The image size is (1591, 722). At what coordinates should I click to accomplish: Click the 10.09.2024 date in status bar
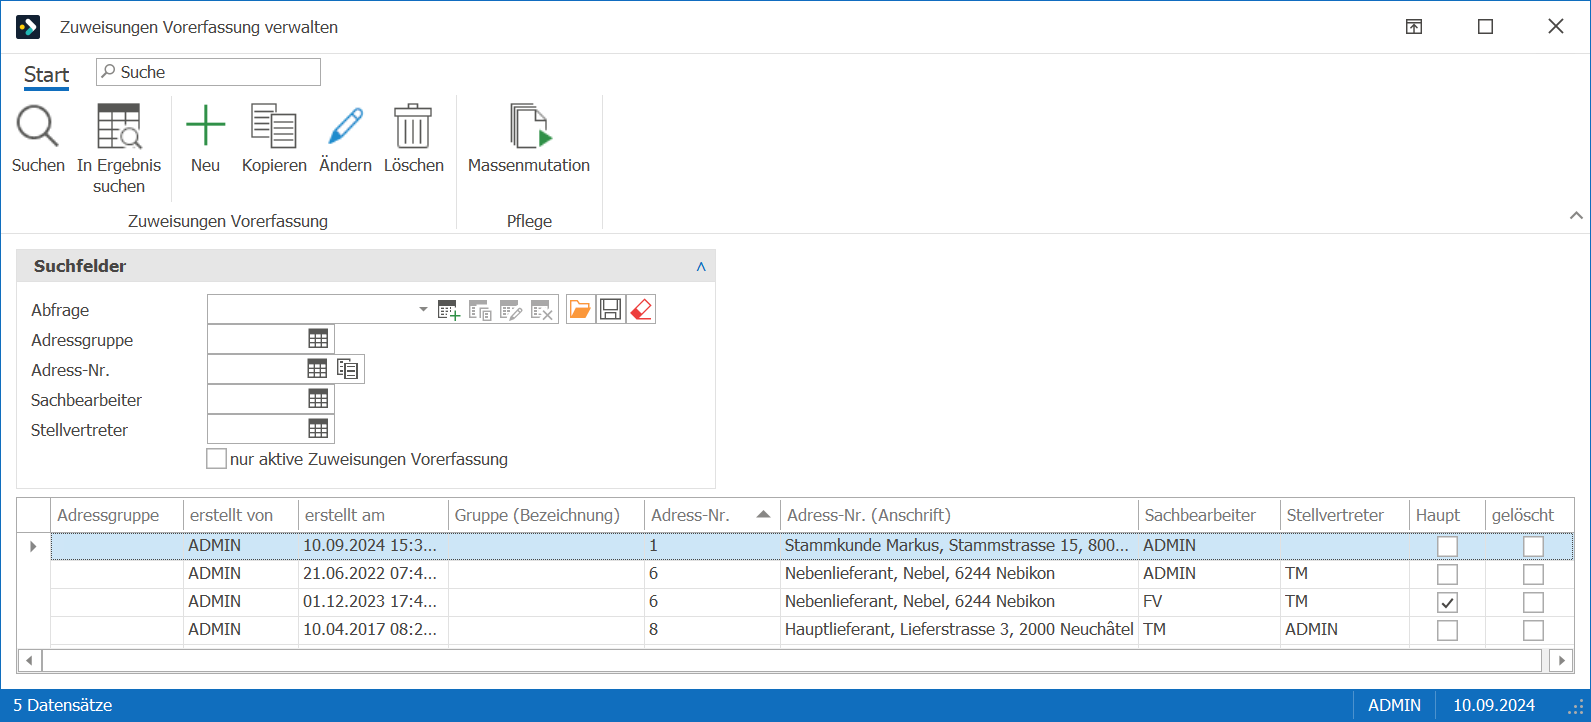coord(1494,705)
